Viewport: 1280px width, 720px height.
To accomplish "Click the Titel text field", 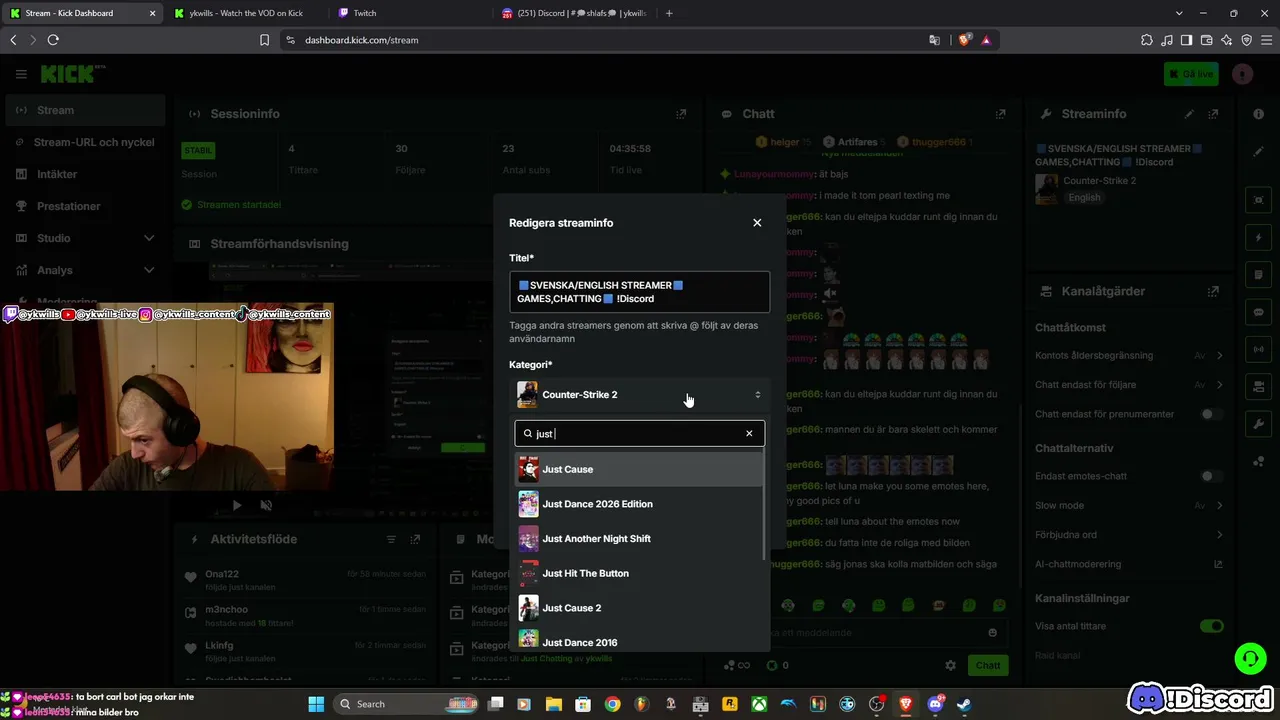I will point(639,292).
